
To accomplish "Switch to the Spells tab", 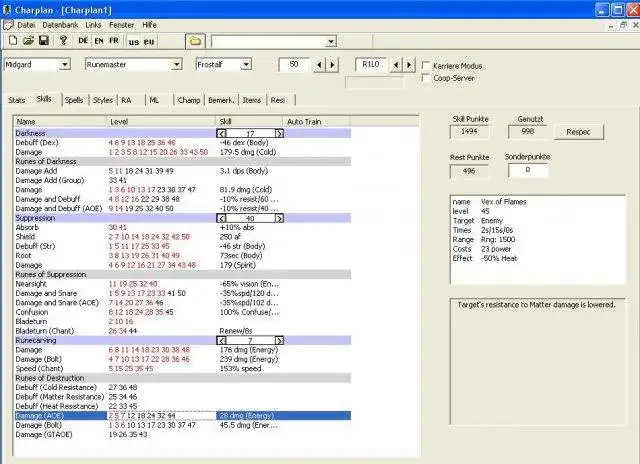I will coord(74,100).
